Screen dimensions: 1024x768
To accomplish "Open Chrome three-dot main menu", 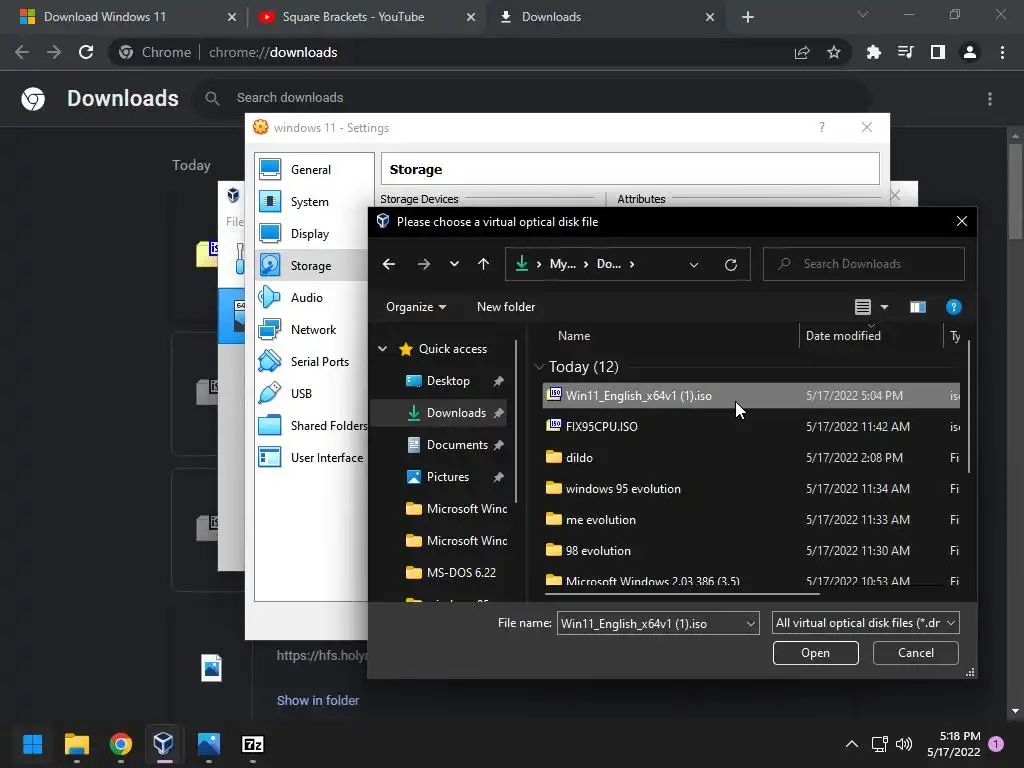I will (1002, 52).
